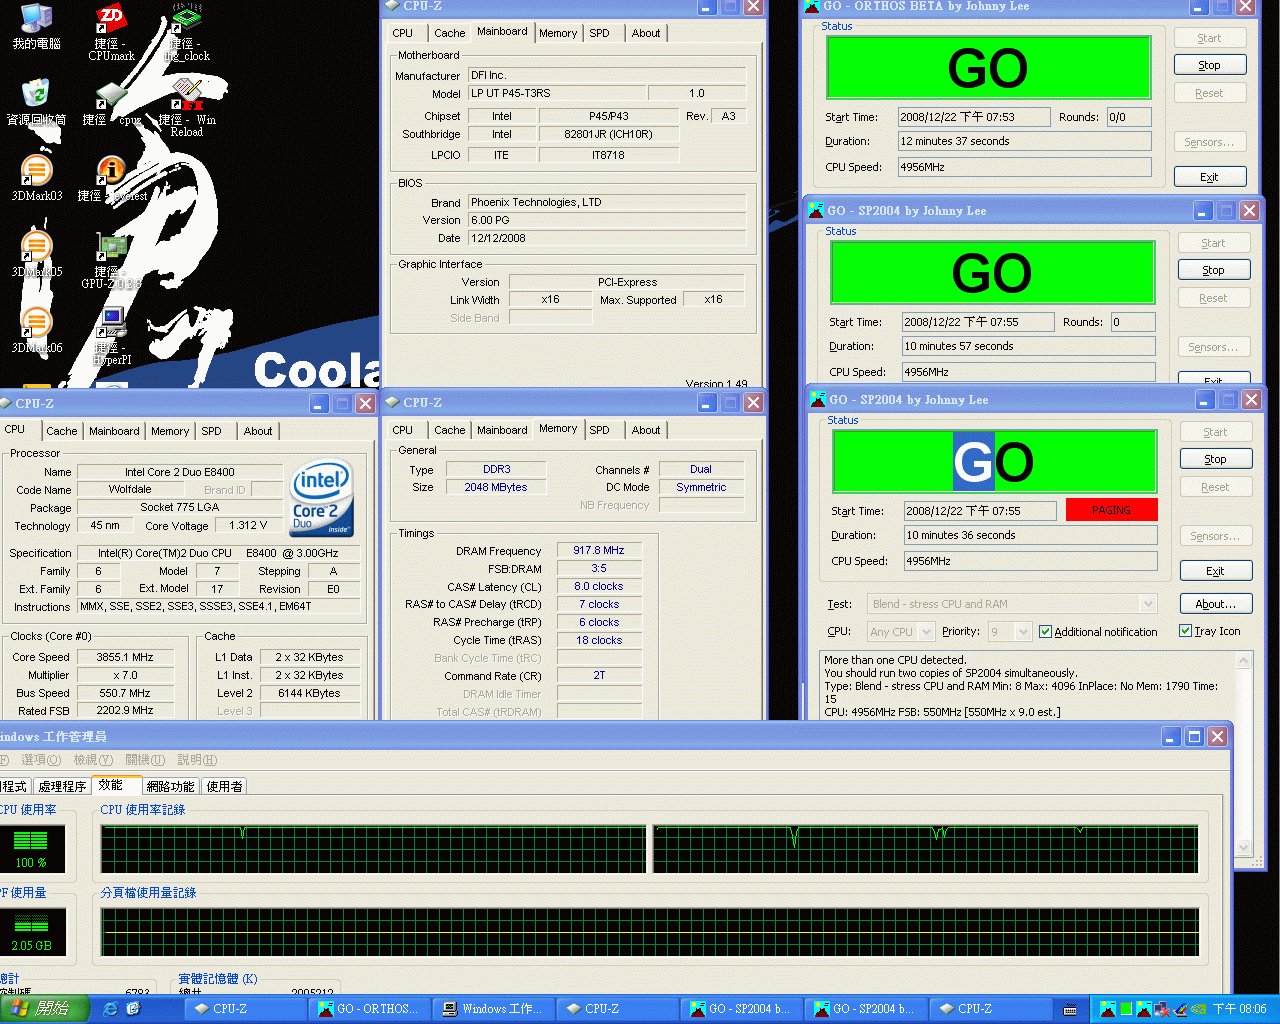Screen dimensions: 1280x1024
Task: Click the ORTHOS Start Time field
Action: 974,117
